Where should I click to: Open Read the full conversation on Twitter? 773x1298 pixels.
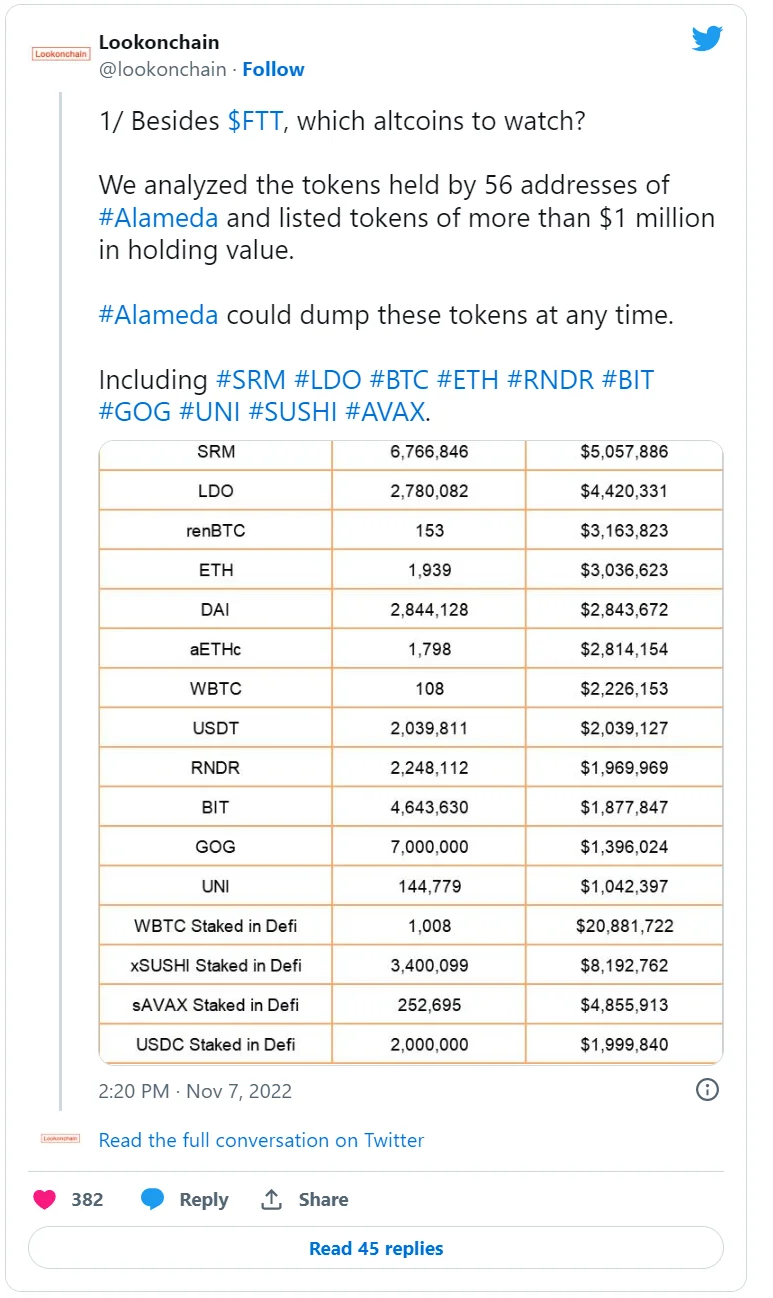pos(261,1140)
